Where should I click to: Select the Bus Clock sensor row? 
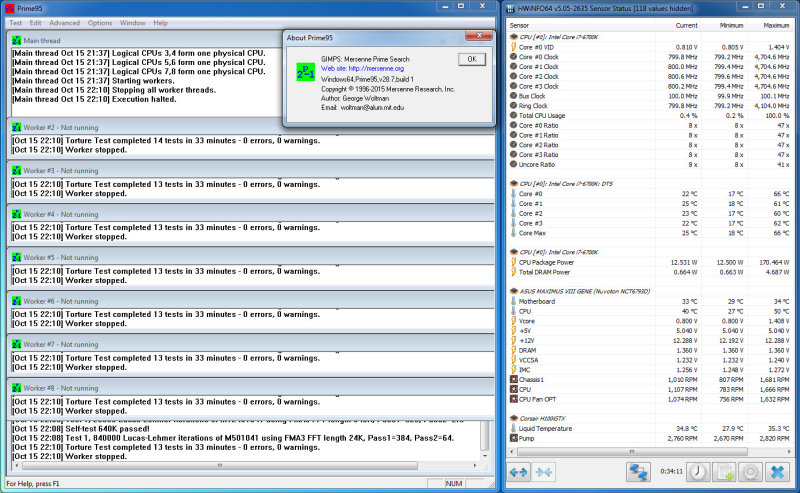click(x=651, y=96)
